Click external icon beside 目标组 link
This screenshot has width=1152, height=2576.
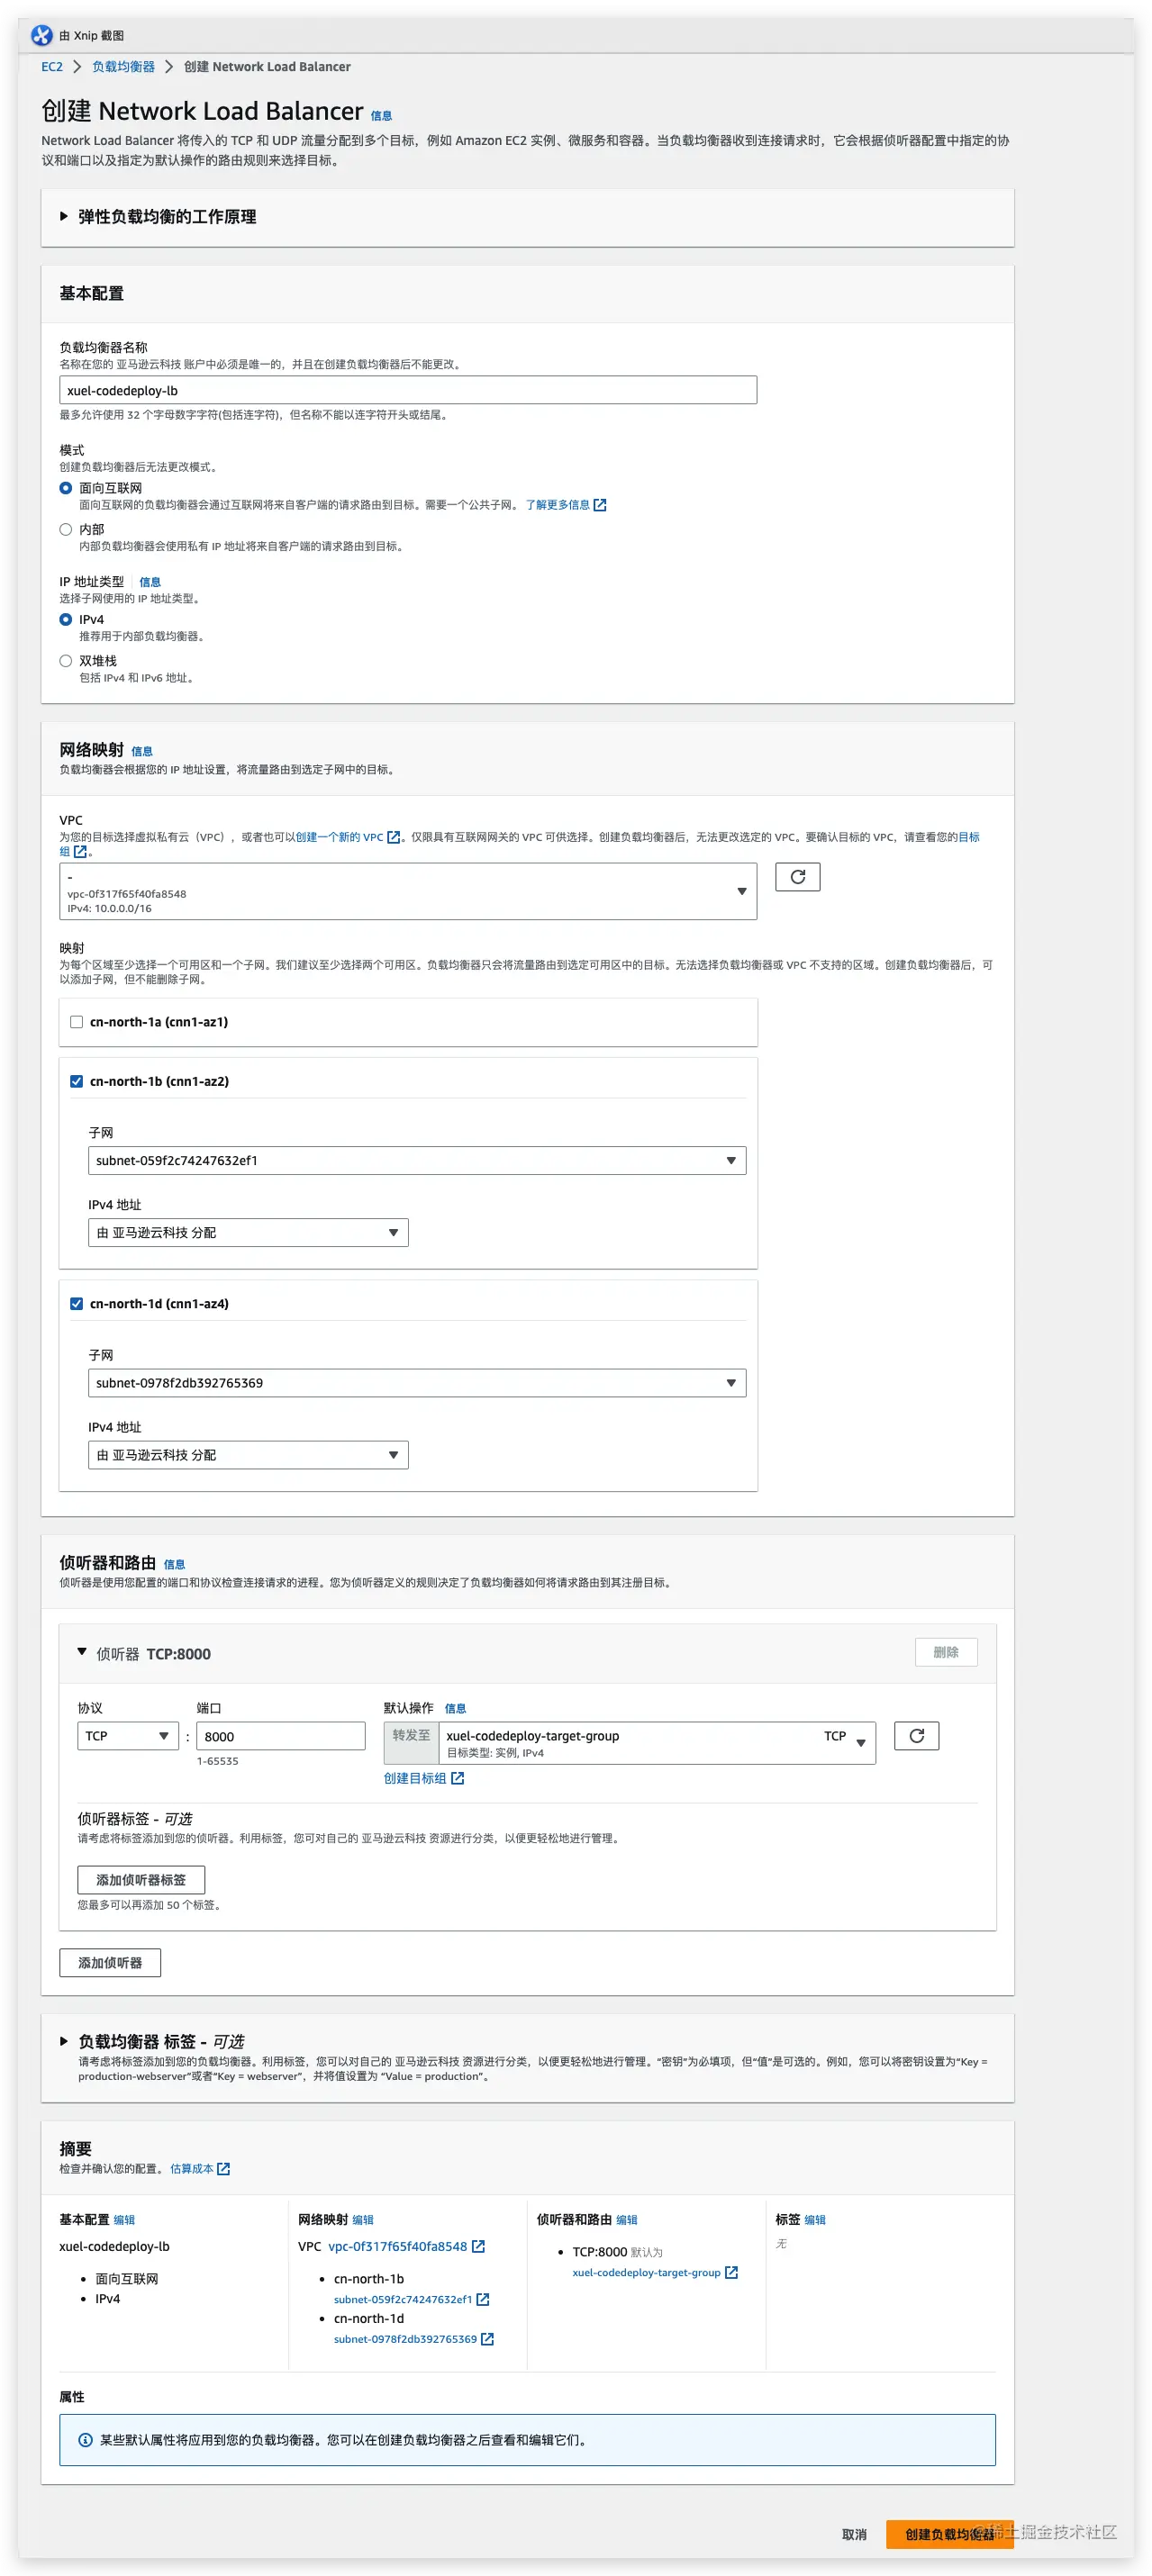[x=80, y=852]
